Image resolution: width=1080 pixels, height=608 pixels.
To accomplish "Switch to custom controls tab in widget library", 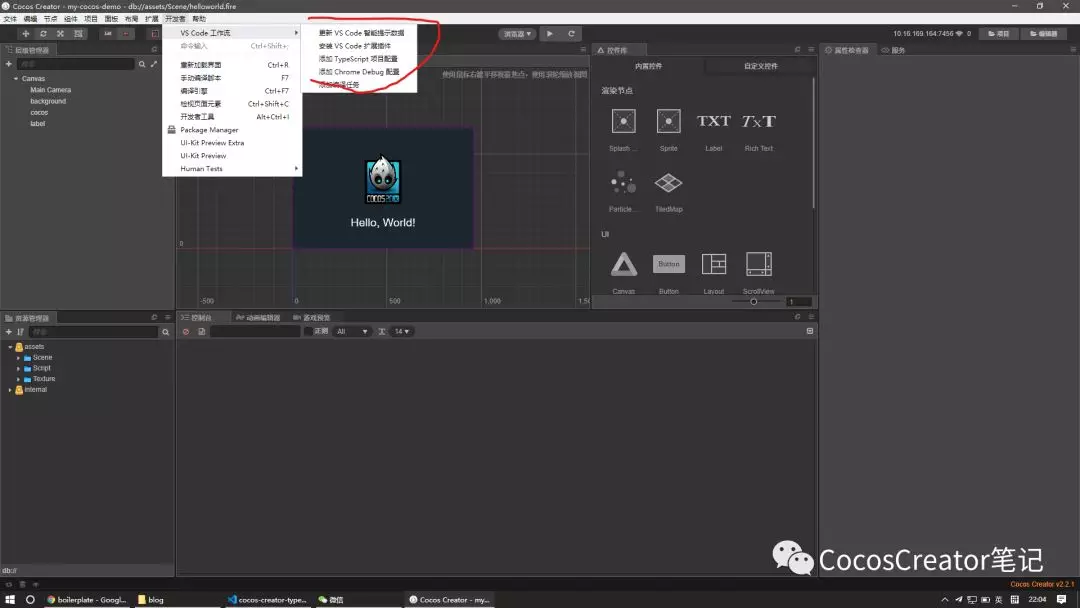I will click(x=760, y=66).
